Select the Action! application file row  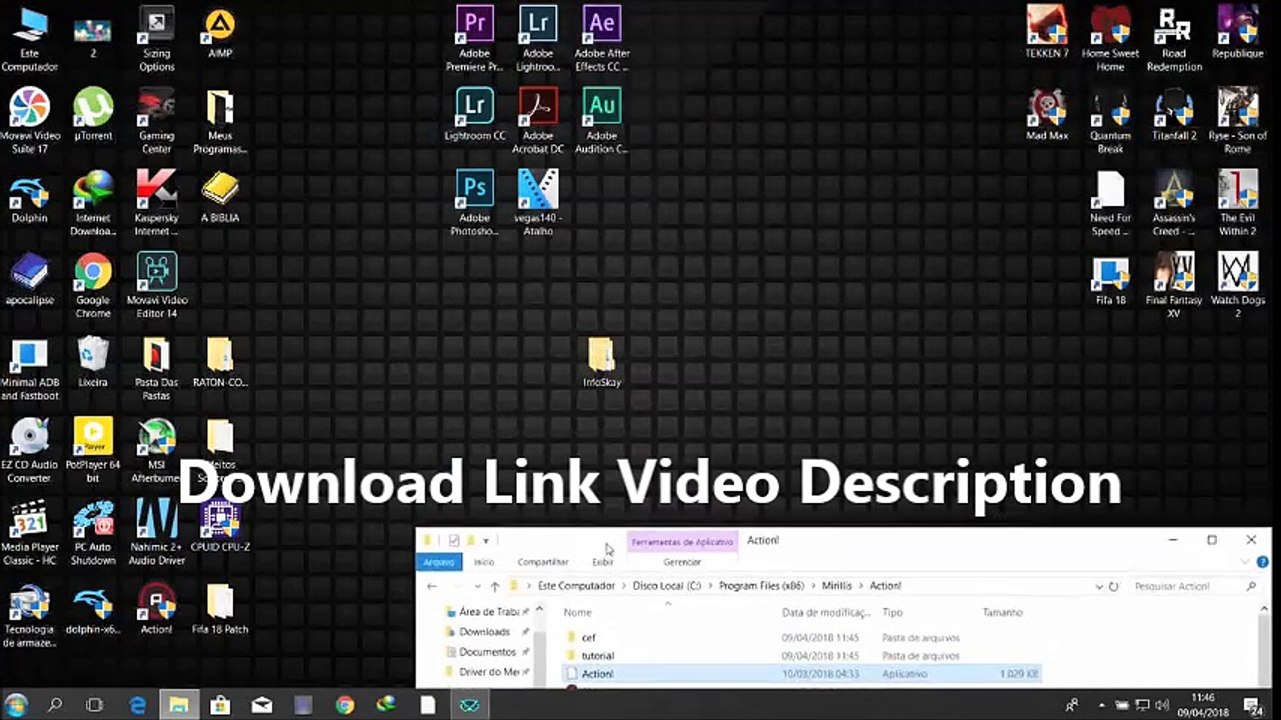coord(800,674)
